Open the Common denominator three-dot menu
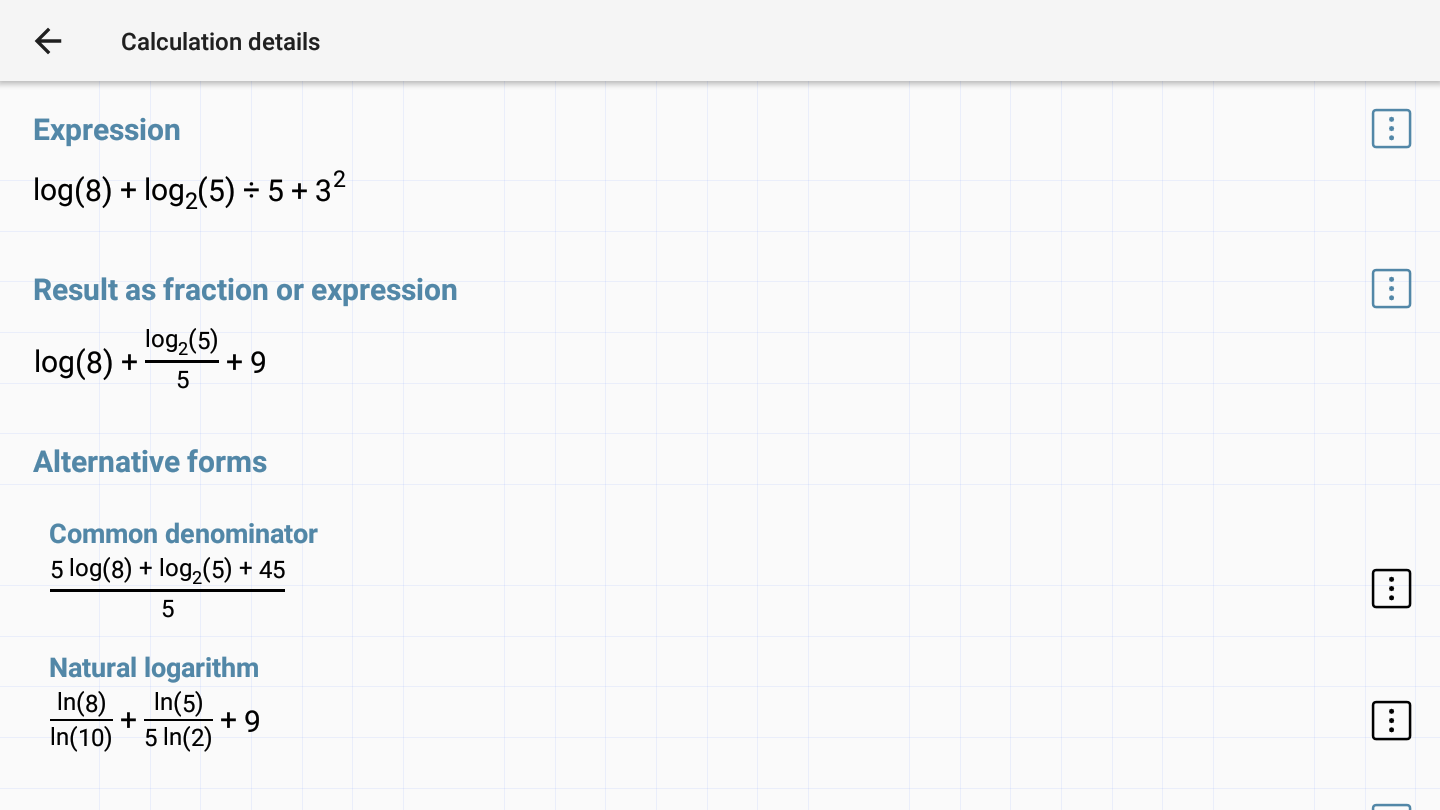This screenshot has height=810, width=1440. click(x=1391, y=589)
